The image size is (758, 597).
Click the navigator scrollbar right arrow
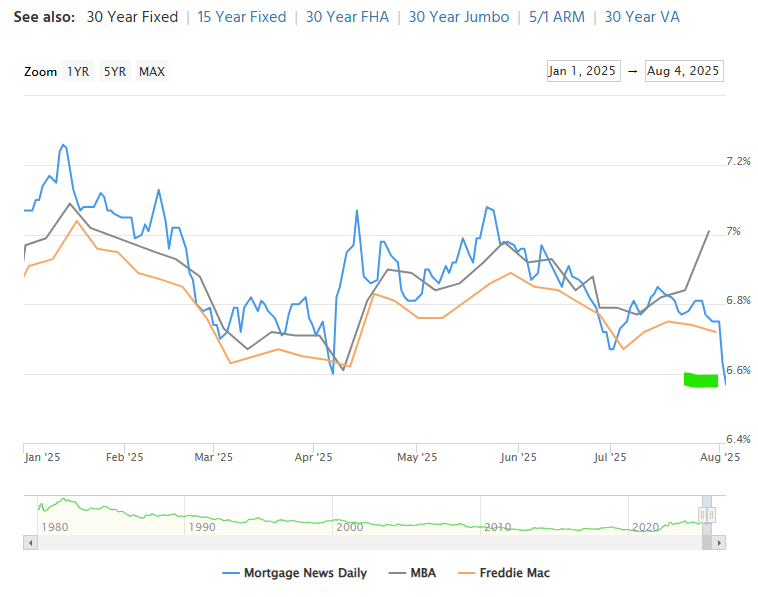tap(719, 542)
